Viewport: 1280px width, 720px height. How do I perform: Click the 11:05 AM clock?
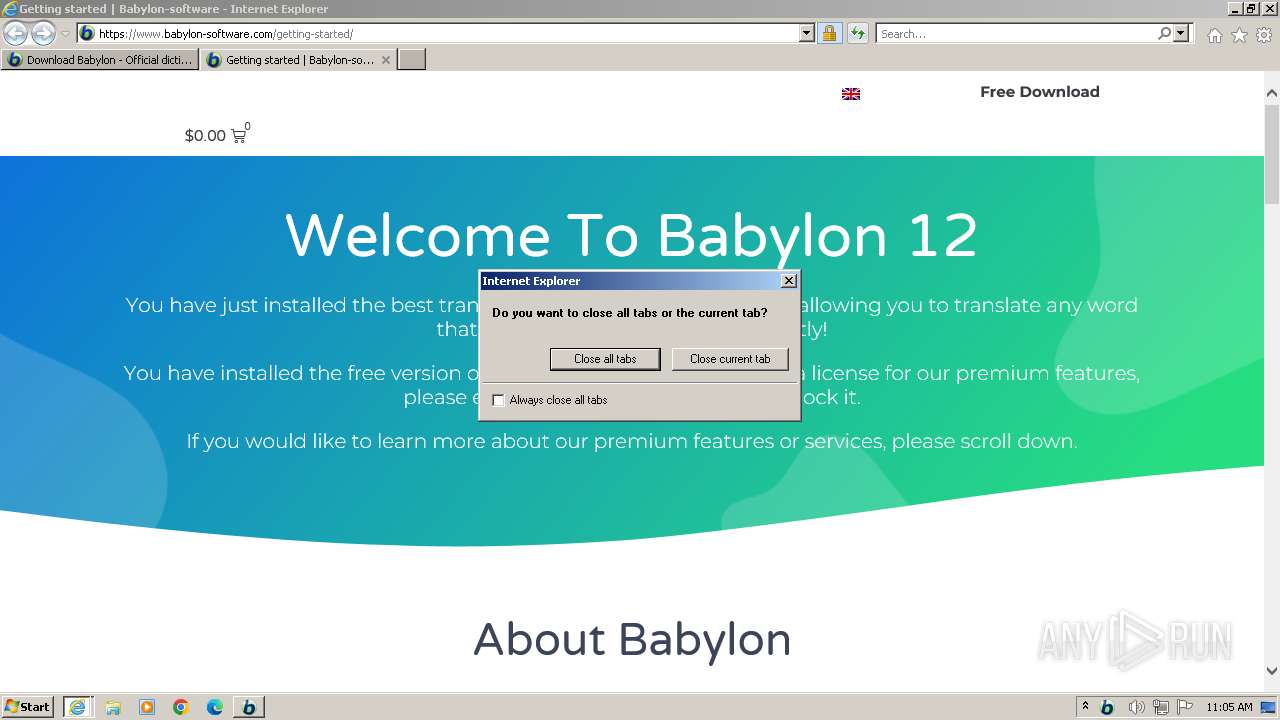coord(1229,707)
